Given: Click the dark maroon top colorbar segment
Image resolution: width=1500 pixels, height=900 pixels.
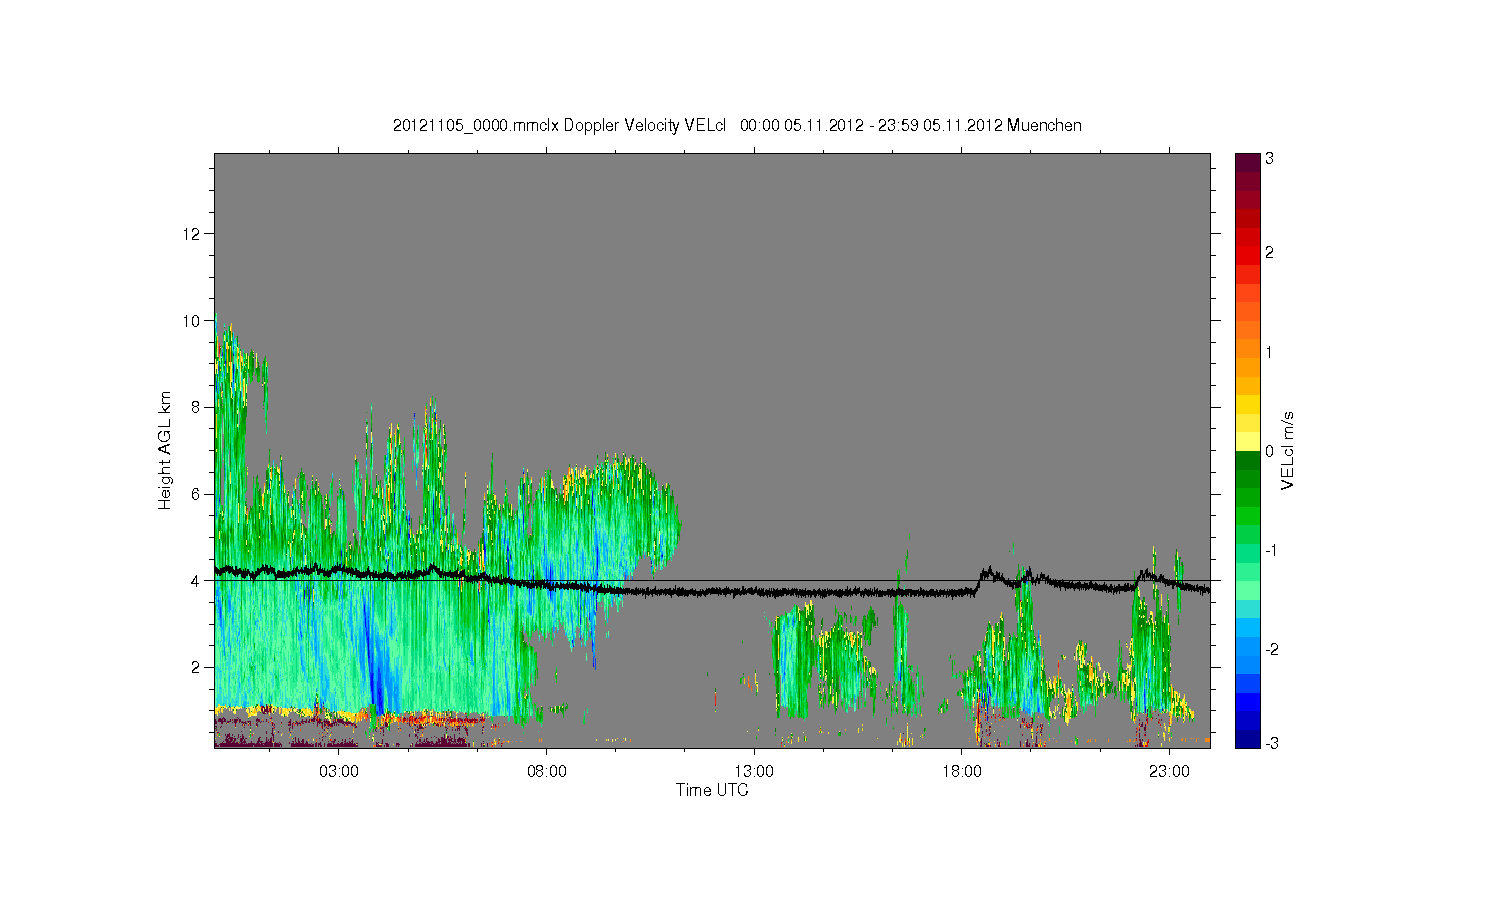Looking at the screenshot, I should point(1247,161).
